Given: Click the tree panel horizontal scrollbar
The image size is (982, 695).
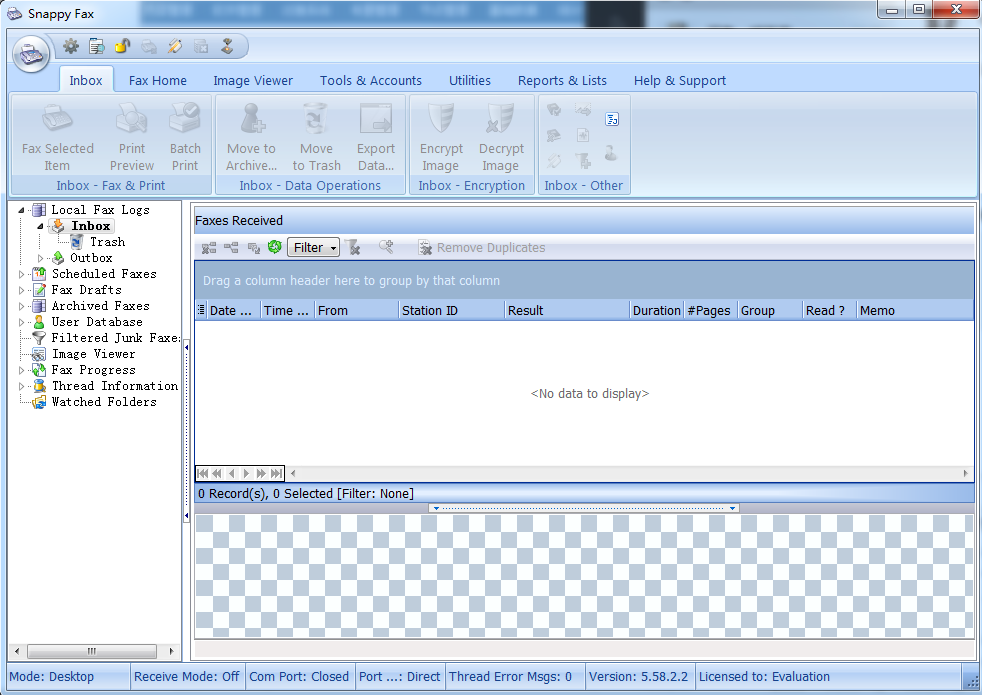Looking at the screenshot, I should click(91, 651).
